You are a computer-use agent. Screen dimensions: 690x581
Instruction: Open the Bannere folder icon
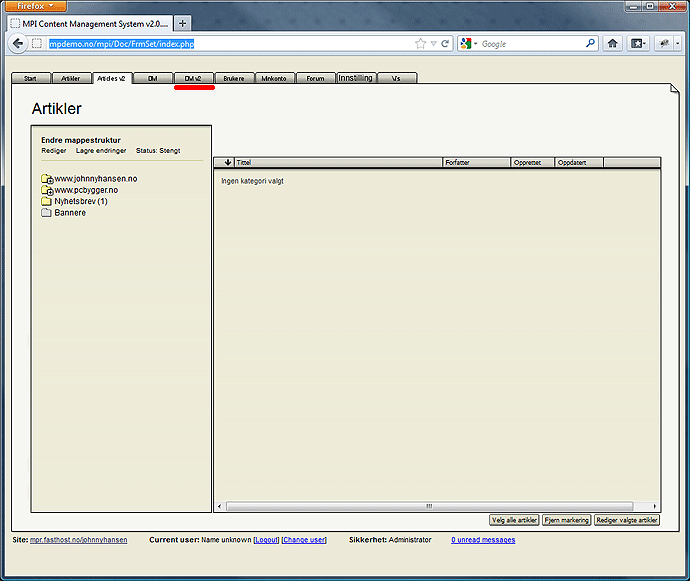click(46, 213)
